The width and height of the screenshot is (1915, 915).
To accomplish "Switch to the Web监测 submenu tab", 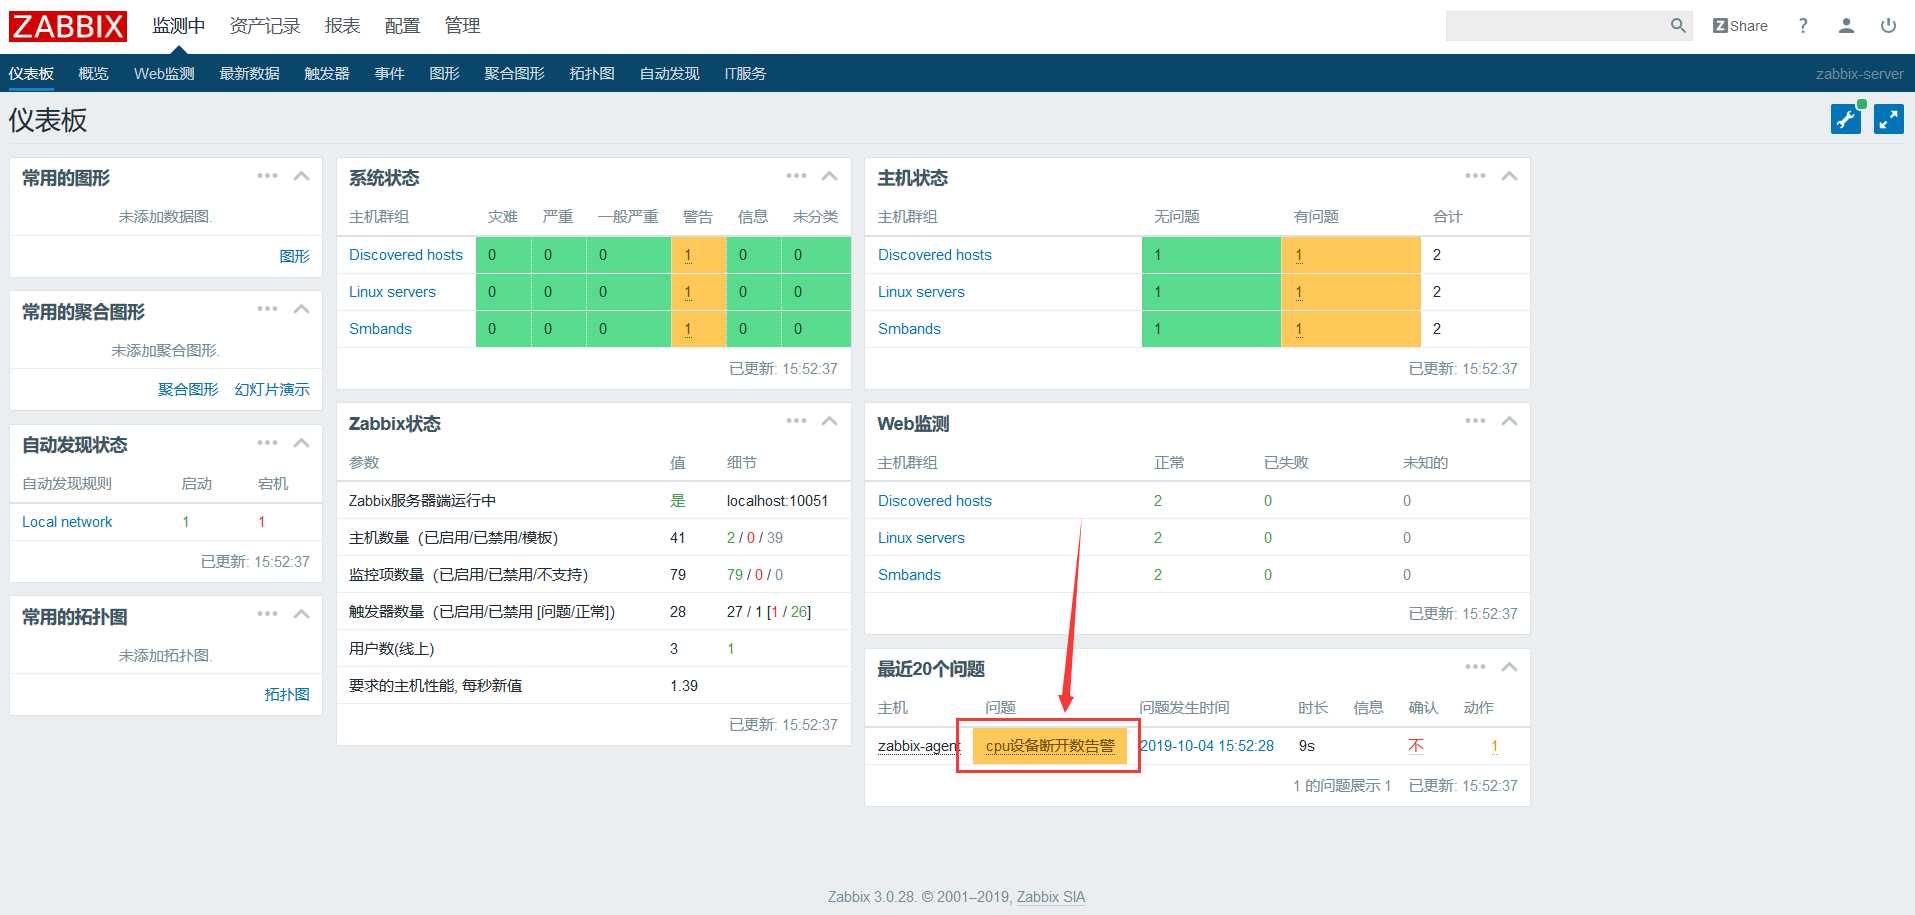I will click(x=164, y=74).
